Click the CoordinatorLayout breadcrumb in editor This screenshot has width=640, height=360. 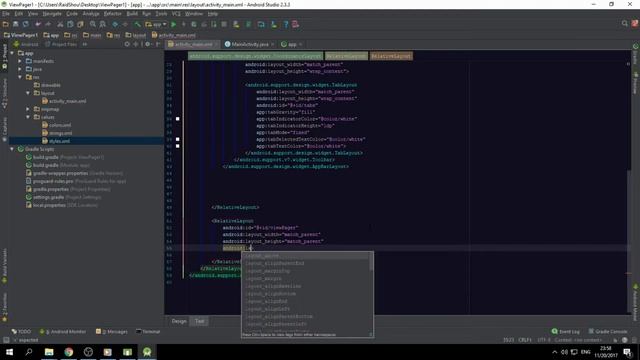click(256, 56)
